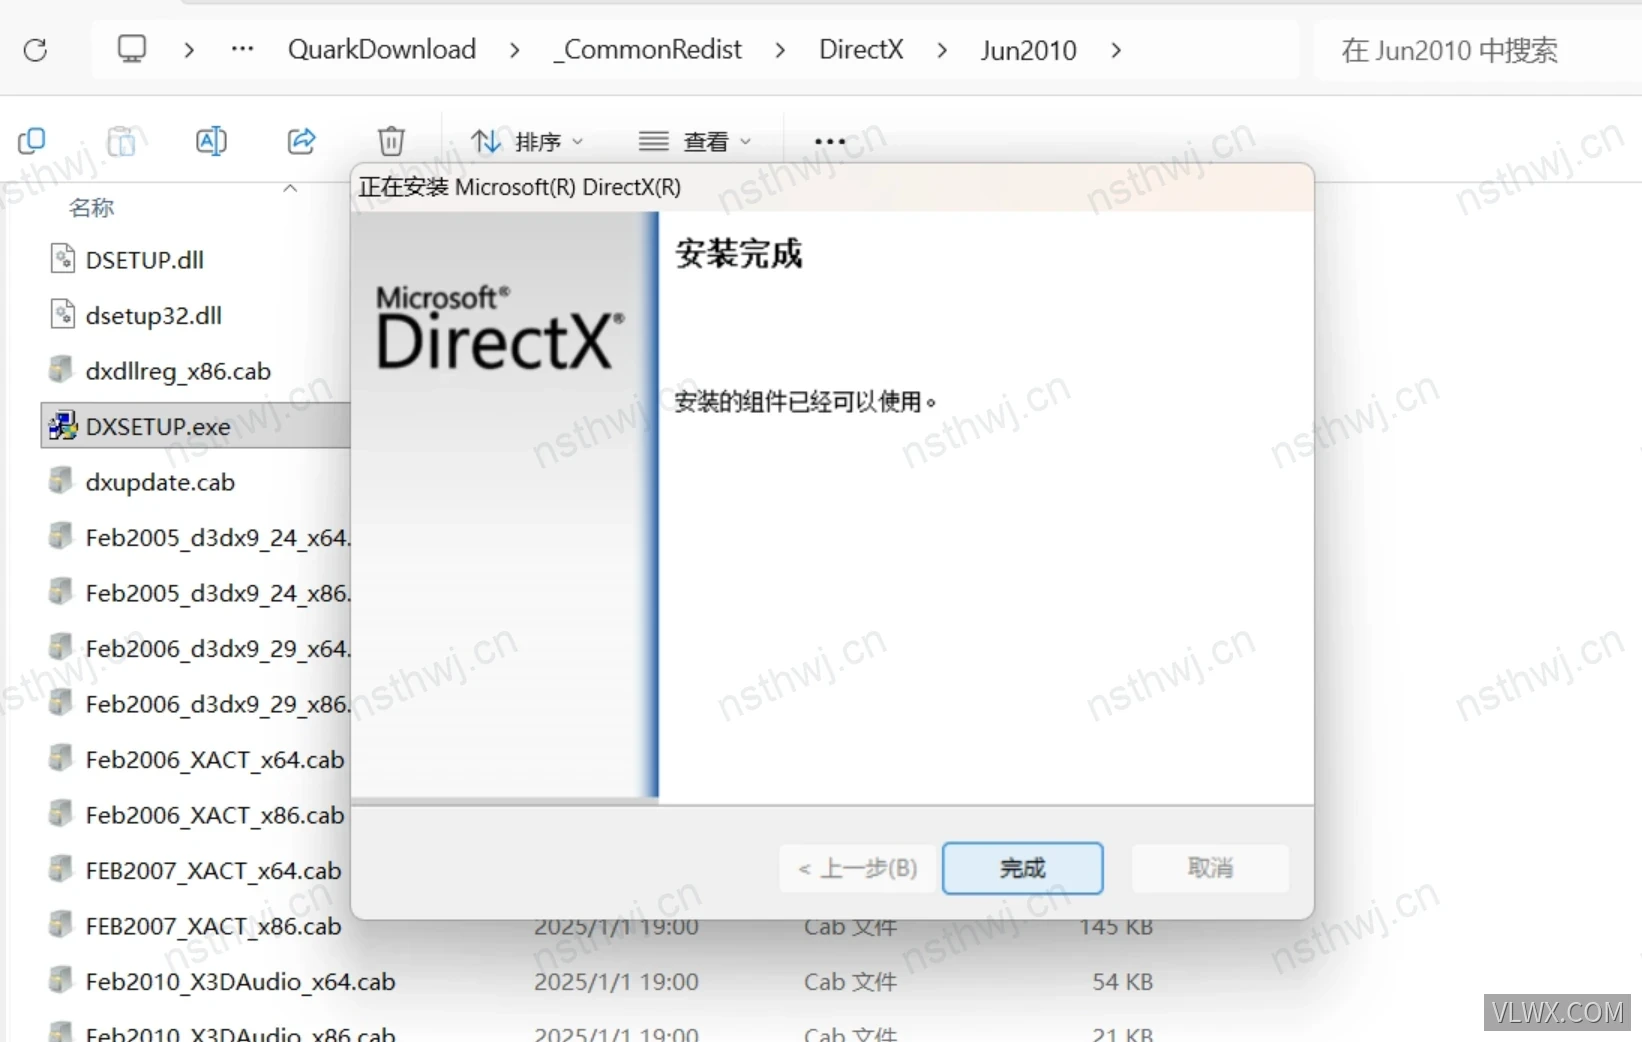Image resolution: width=1642 pixels, height=1042 pixels.
Task: Click the Rename toolbar icon
Action: click(211, 141)
